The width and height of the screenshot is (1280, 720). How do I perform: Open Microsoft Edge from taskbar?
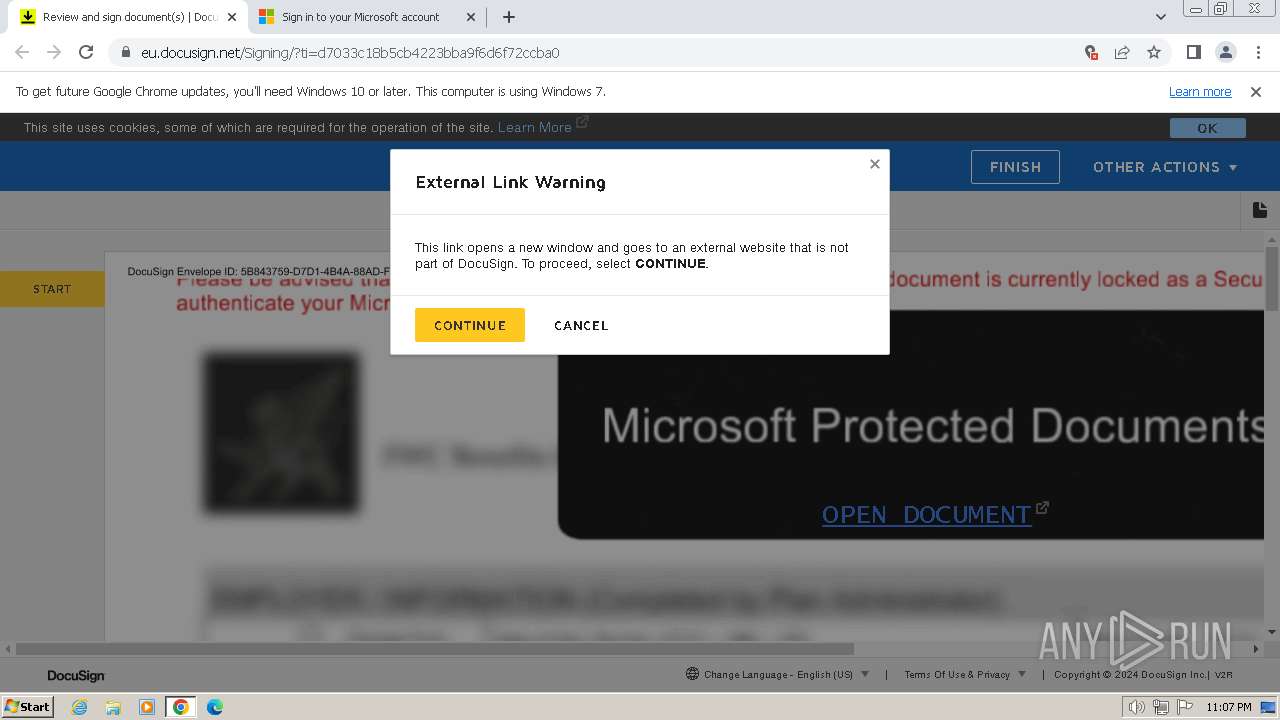215,707
